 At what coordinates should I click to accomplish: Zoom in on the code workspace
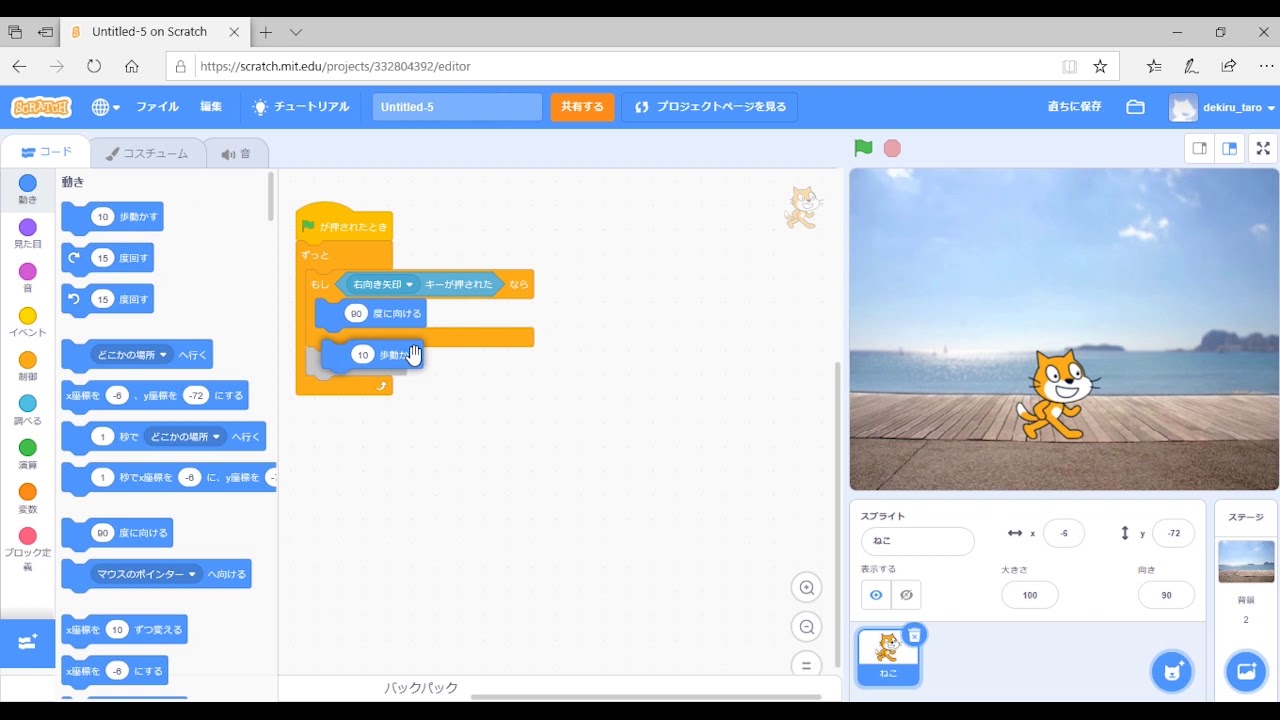(806, 587)
